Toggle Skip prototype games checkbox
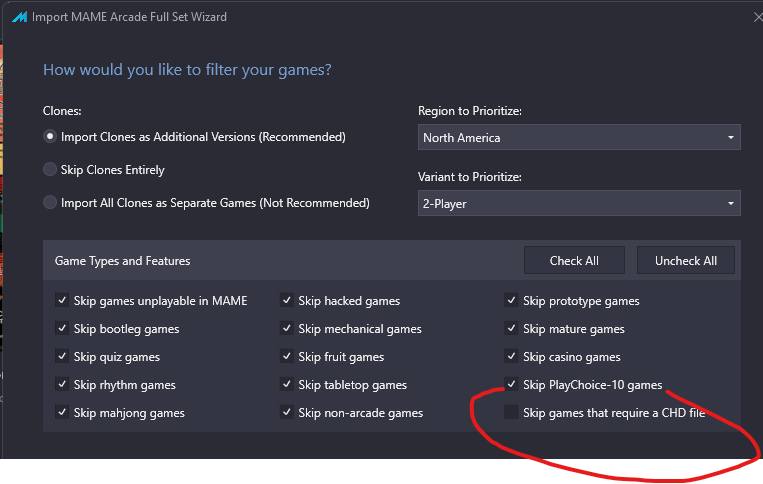This screenshot has width=763, height=484. click(511, 300)
